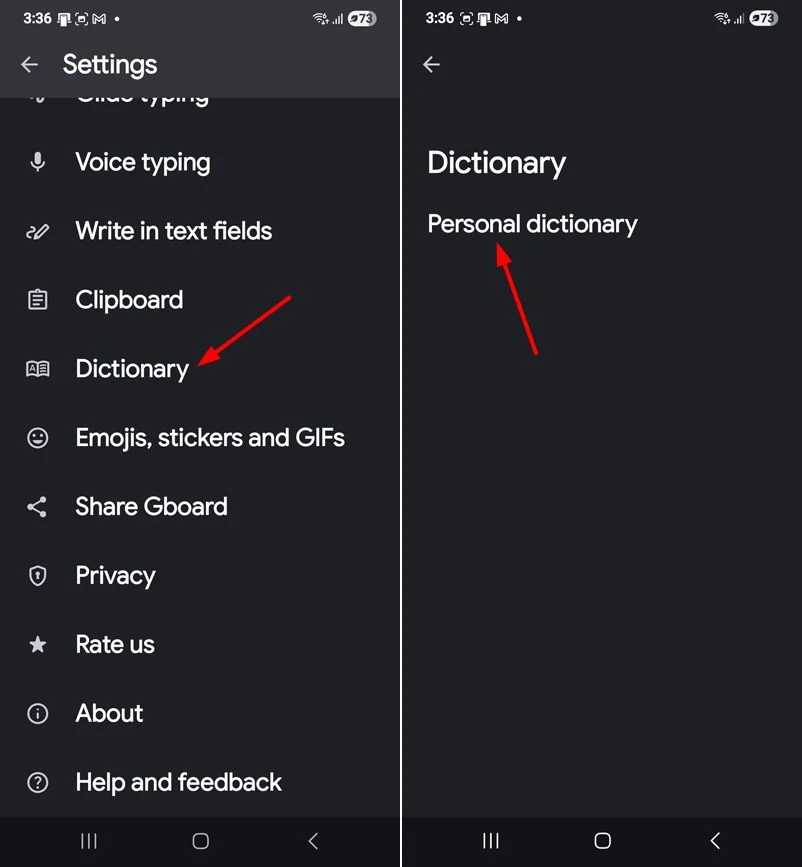Tap the Privacy shield icon
This screenshot has width=802, height=867.
[38, 576]
